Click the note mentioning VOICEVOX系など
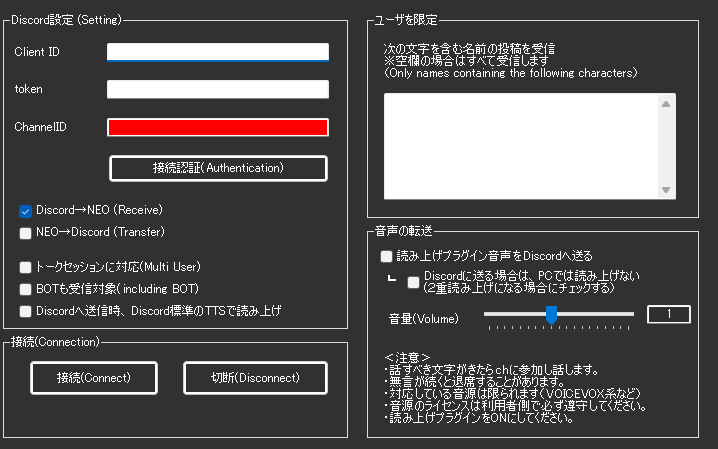Screen dimensions: 718x449 click(x=512, y=394)
